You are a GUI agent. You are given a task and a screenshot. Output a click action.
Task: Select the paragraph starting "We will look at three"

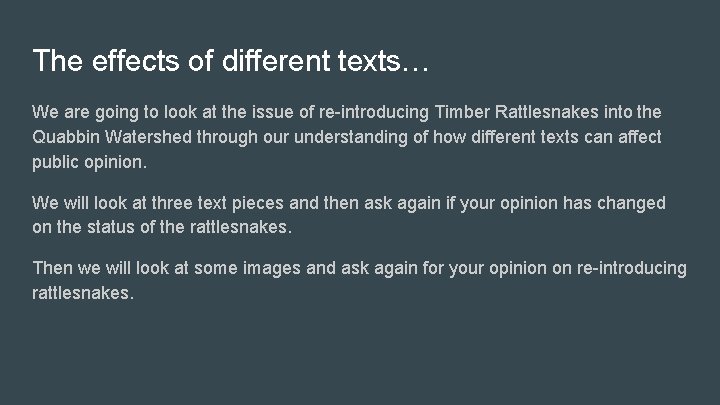349,215
